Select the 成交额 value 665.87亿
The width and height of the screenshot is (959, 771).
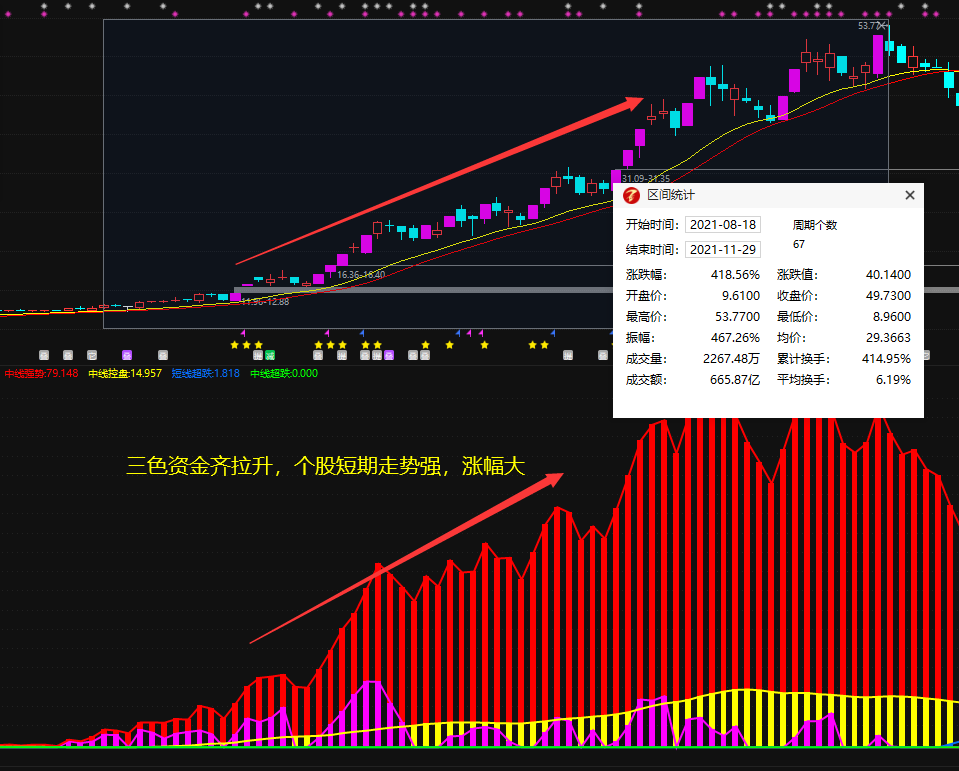[x=735, y=380]
